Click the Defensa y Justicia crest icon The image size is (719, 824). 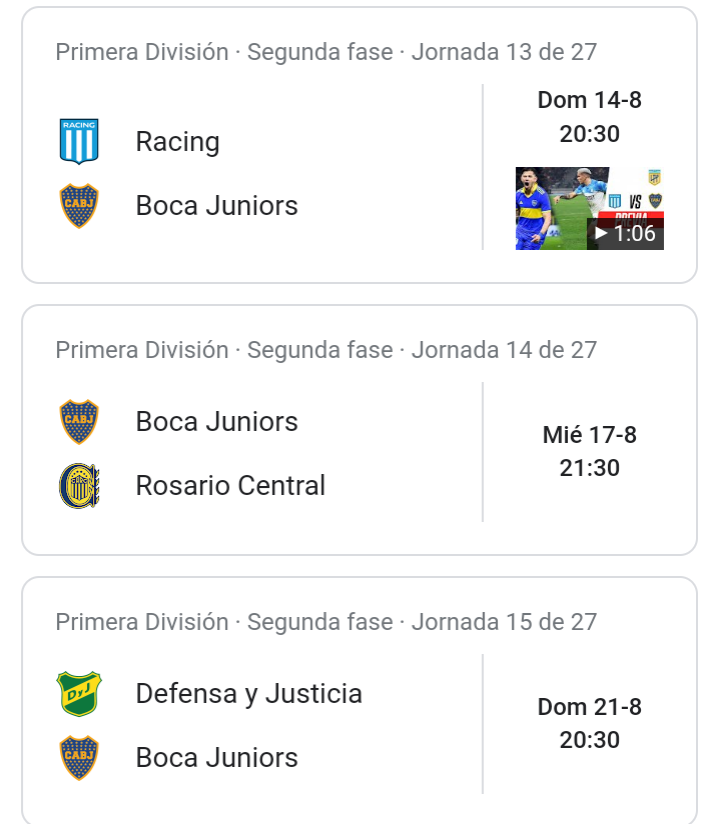79,694
